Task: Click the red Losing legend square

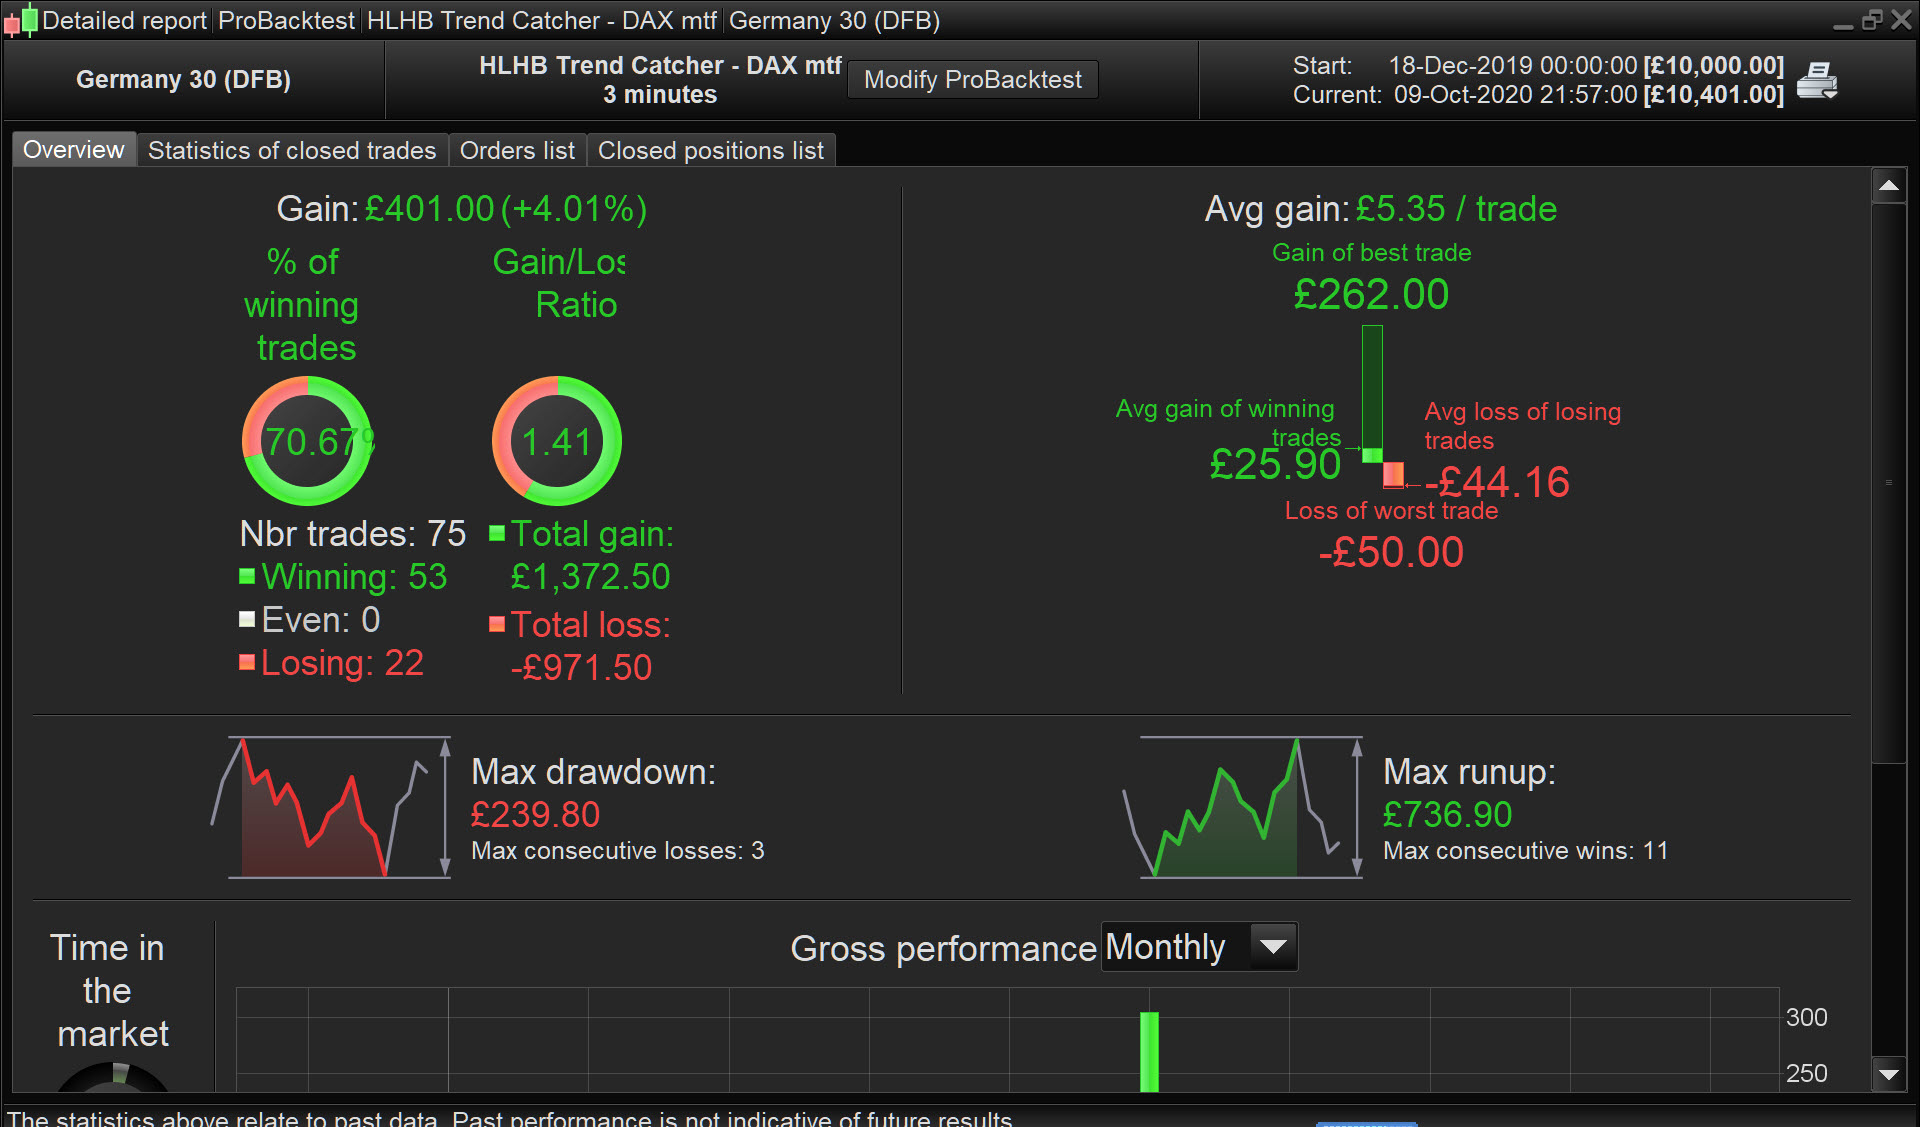Action: point(247,662)
